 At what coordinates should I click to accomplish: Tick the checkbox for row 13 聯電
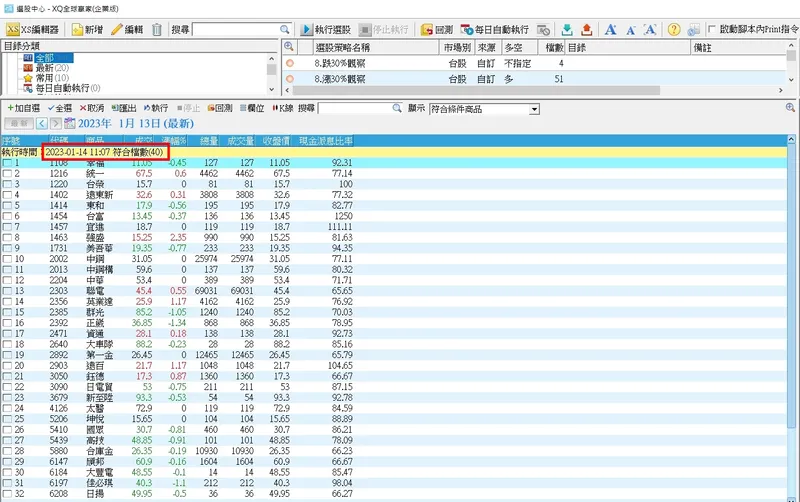(8, 290)
